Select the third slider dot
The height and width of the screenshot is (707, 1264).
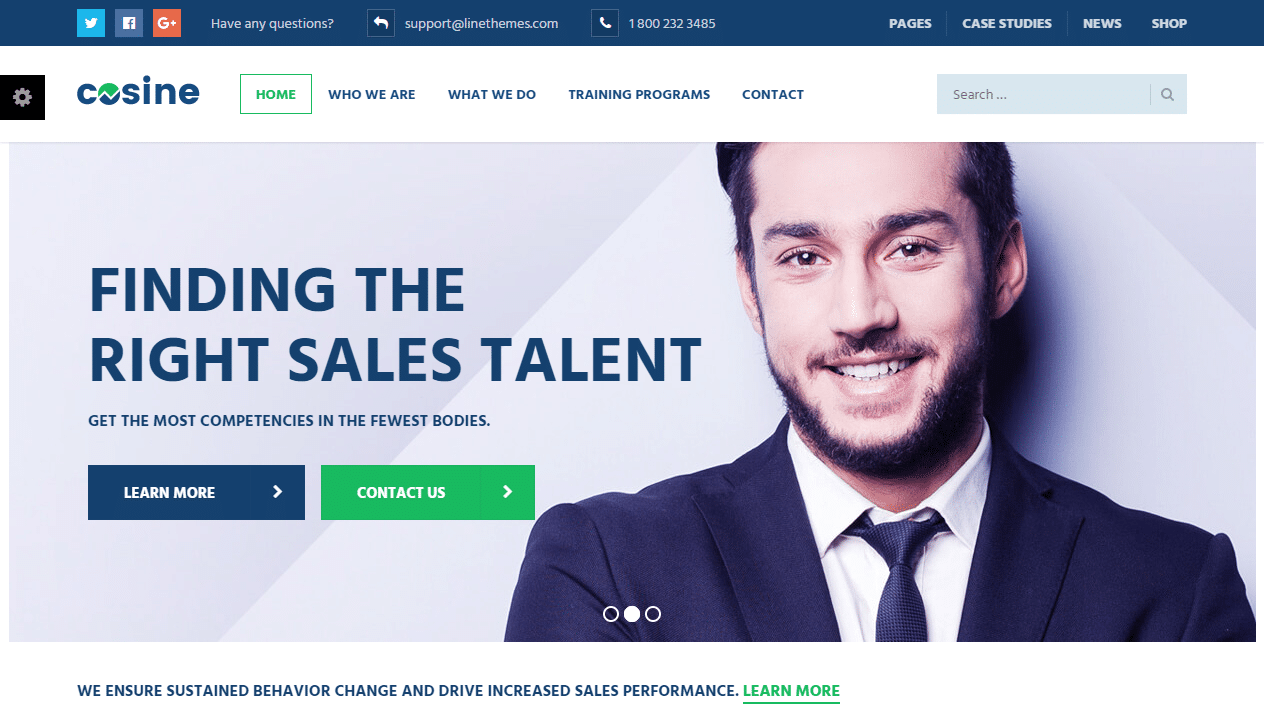pos(653,614)
